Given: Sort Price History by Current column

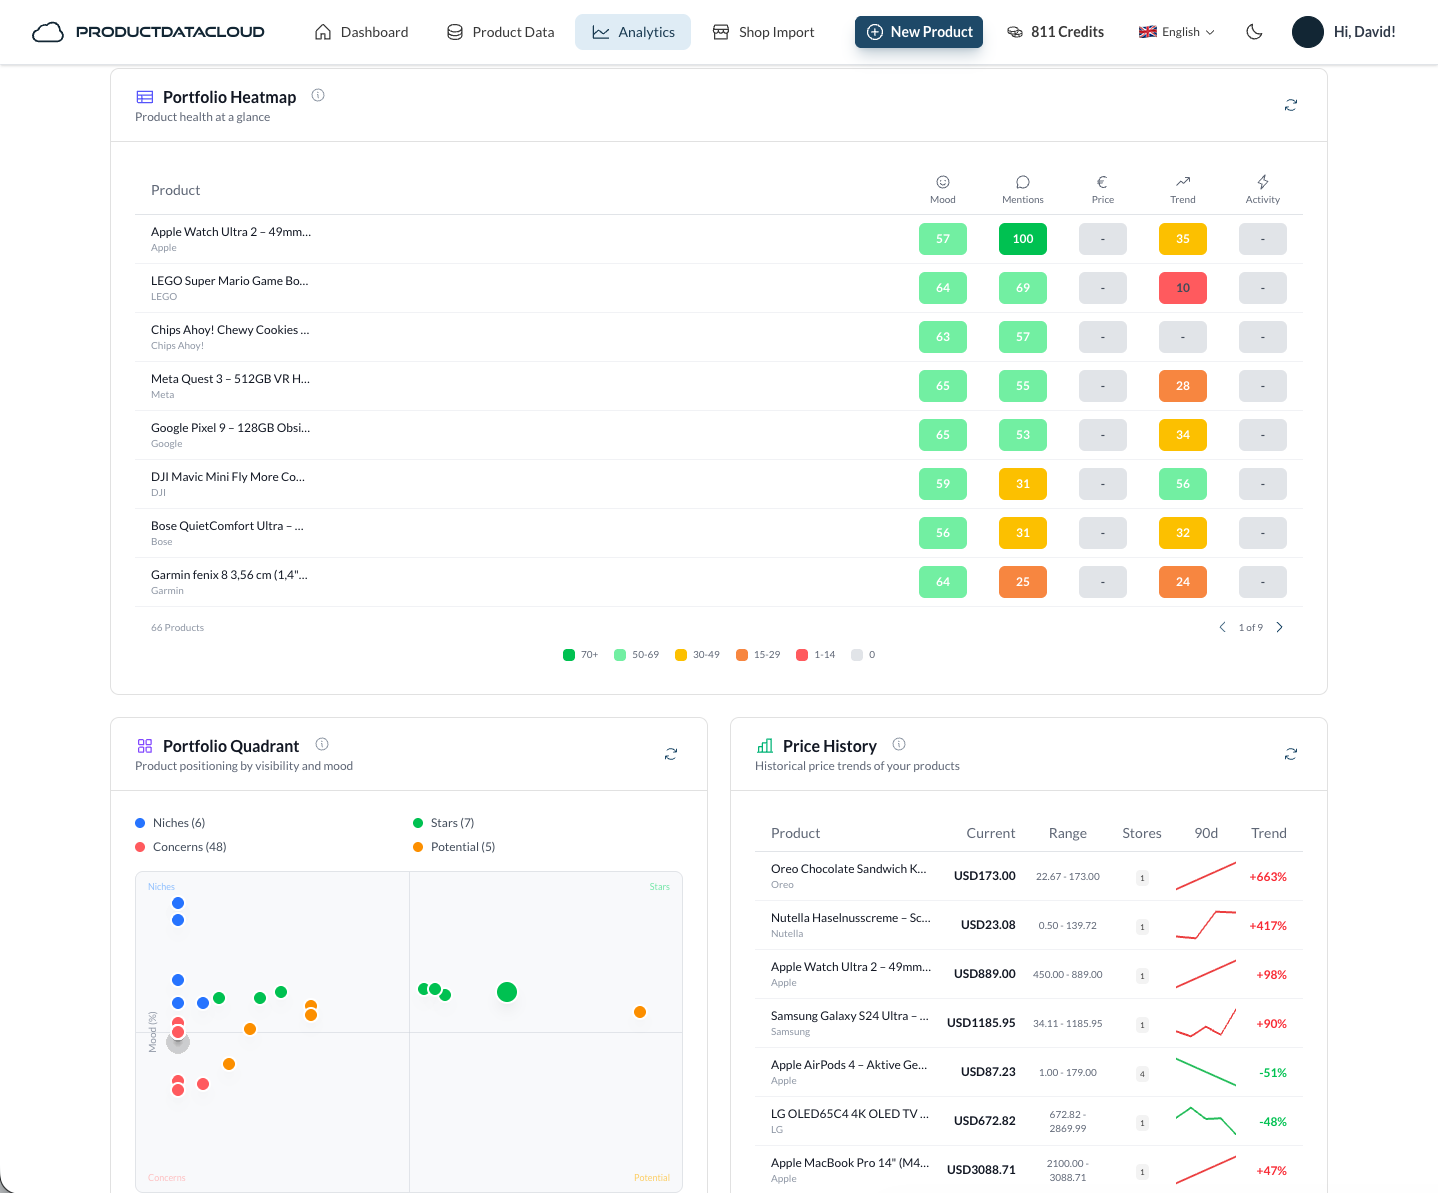Looking at the screenshot, I should click(x=990, y=833).
